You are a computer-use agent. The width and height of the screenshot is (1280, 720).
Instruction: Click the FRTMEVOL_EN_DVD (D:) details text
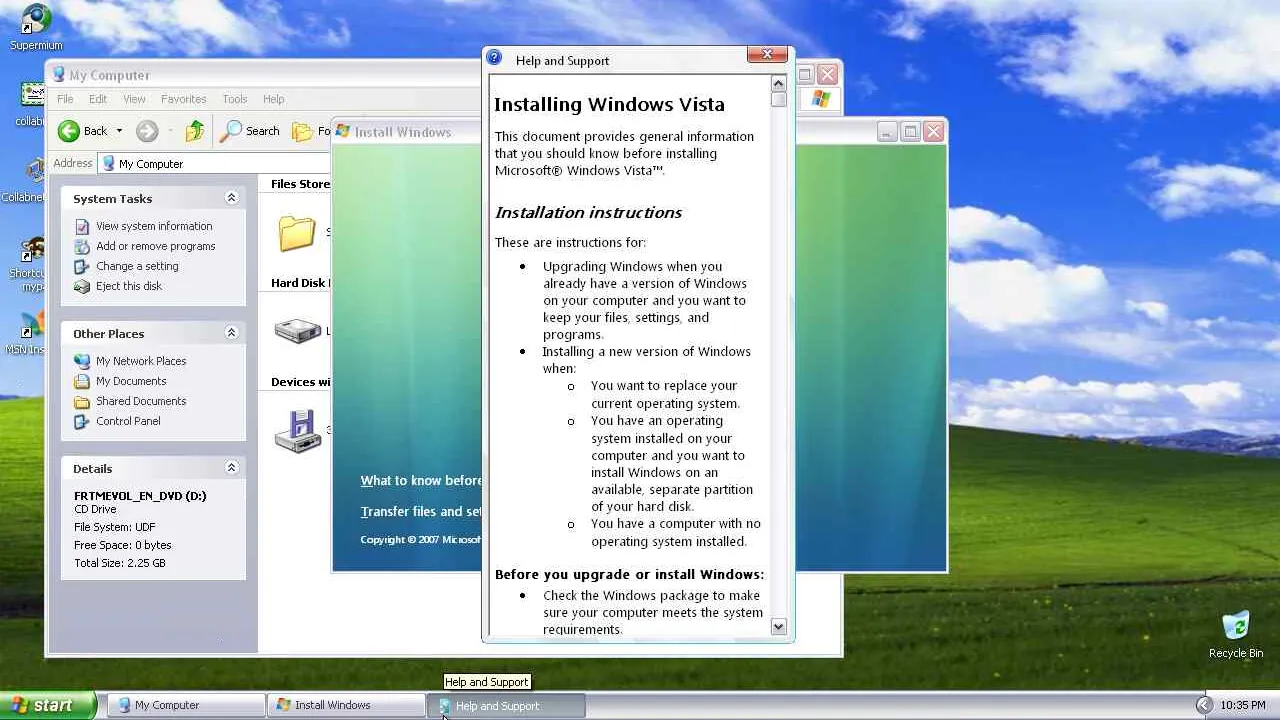140,496
